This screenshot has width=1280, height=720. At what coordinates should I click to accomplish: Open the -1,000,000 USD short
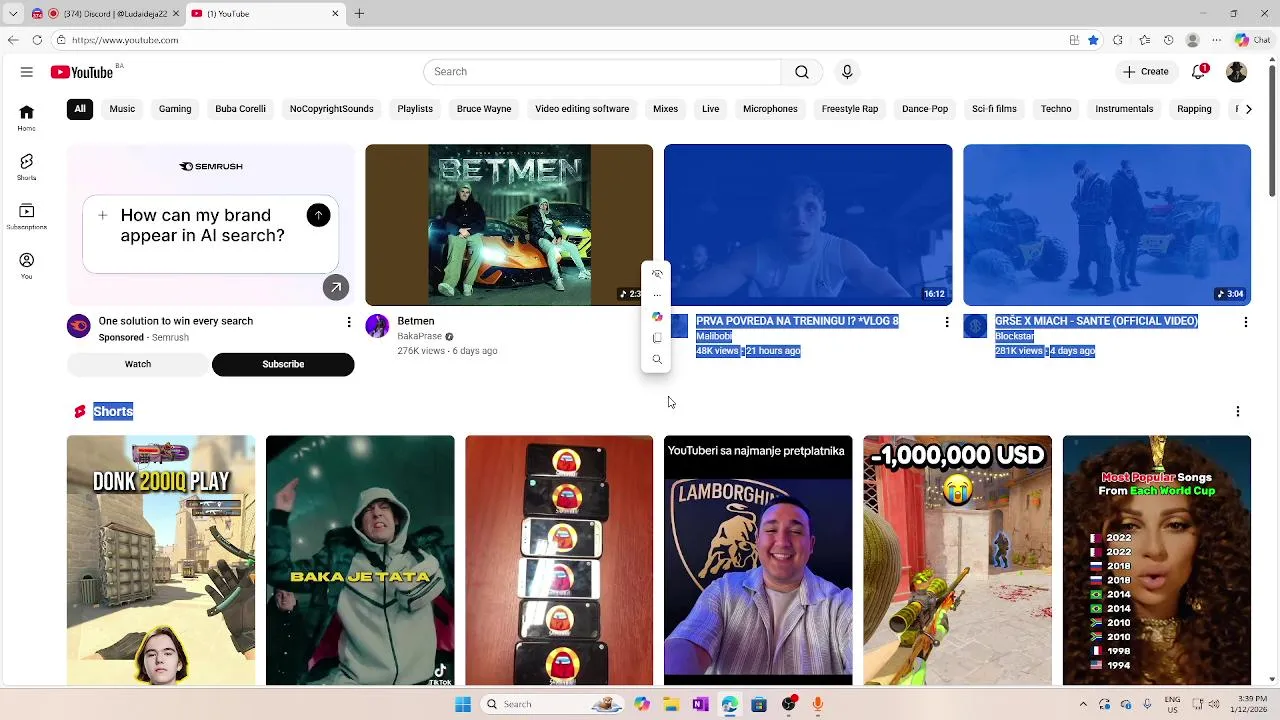957,560
